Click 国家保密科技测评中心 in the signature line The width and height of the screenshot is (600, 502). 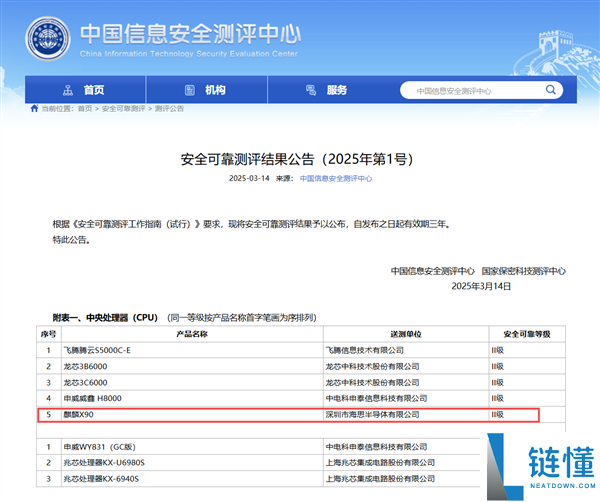pyautogui.click(x=523, y=271)
